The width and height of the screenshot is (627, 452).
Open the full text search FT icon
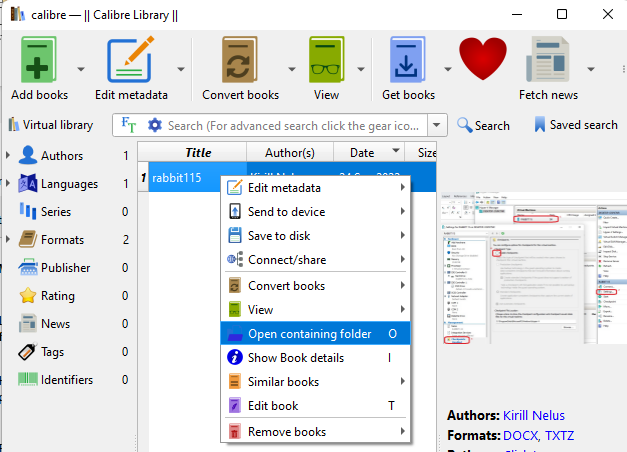(129, 125)
